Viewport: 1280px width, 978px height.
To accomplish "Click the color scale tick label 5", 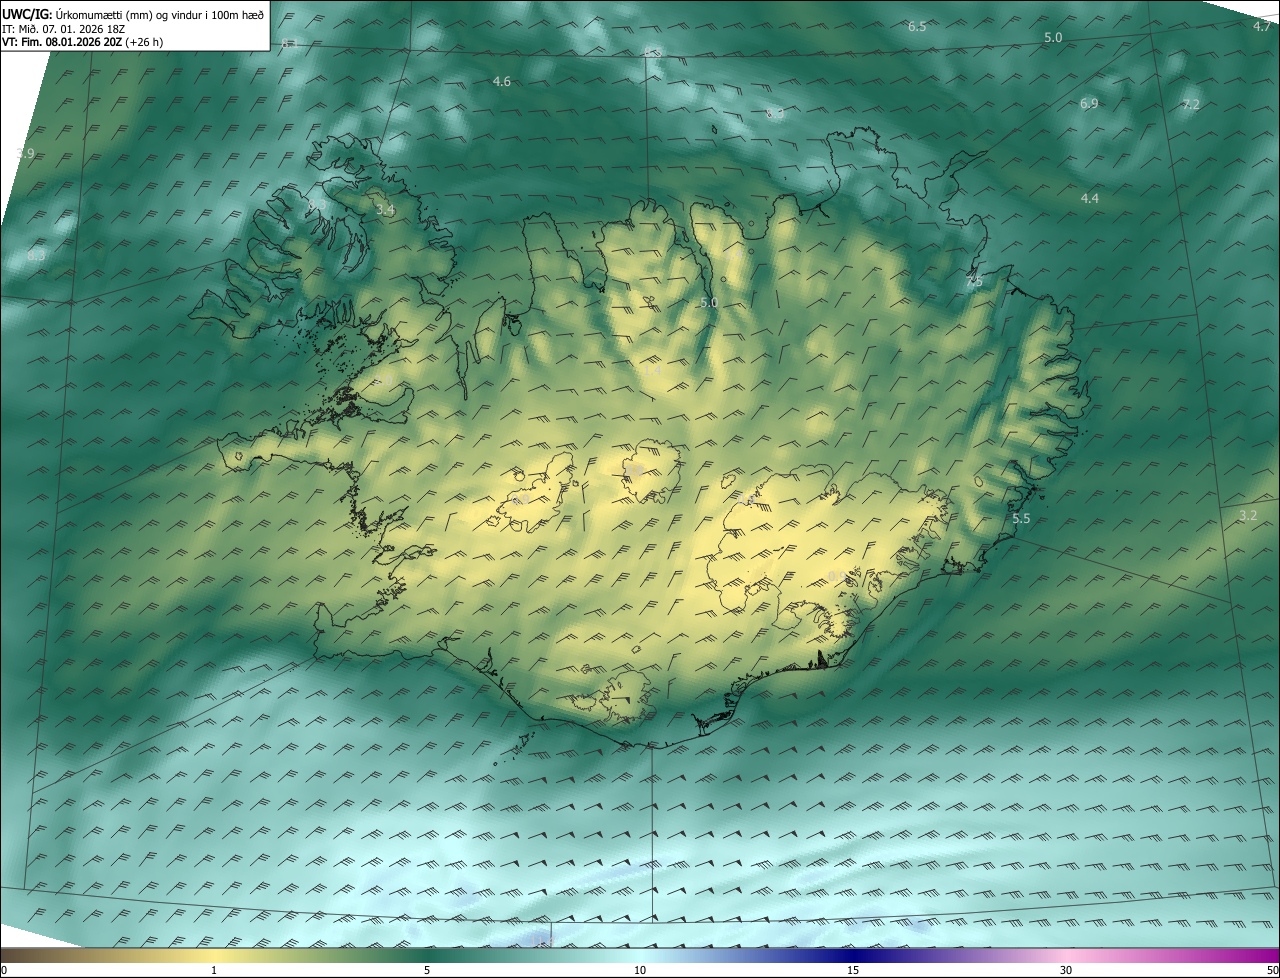I will click(x=427, y=970).
